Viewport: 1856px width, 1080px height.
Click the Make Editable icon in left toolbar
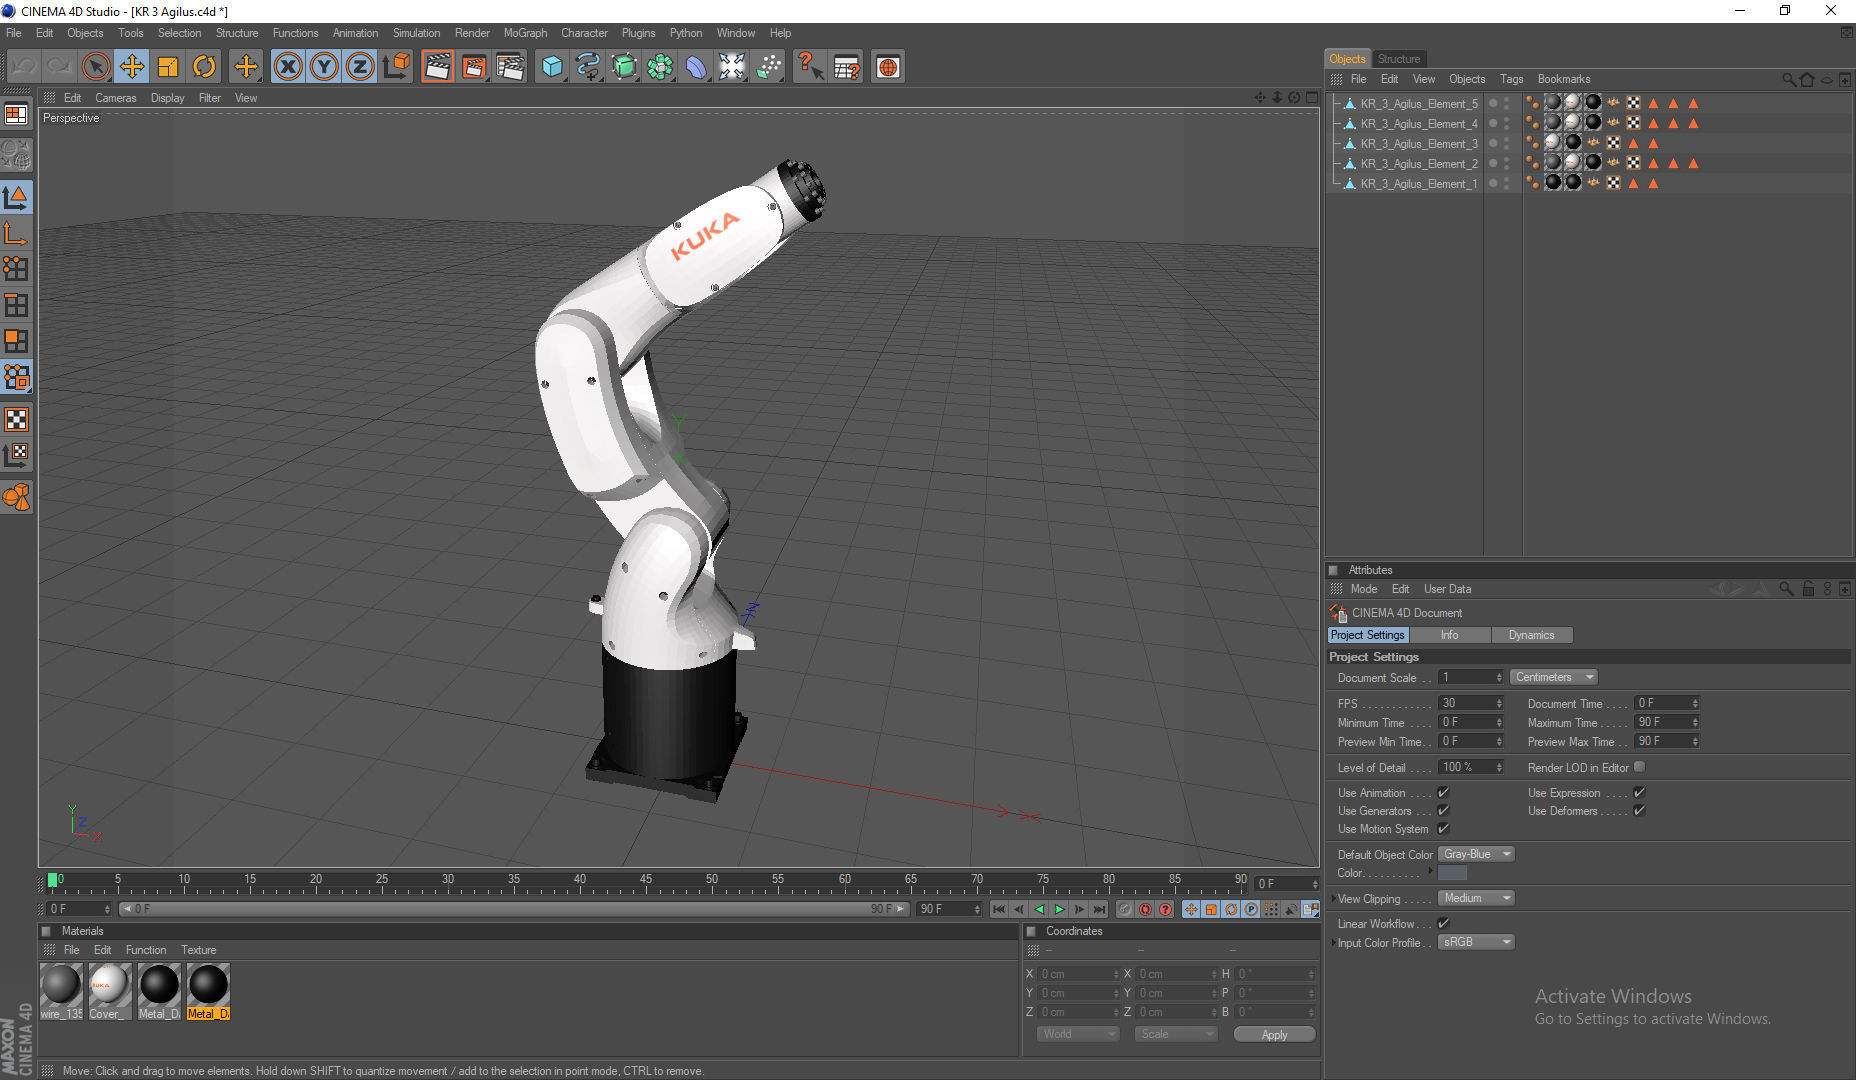tap(16, 155)
